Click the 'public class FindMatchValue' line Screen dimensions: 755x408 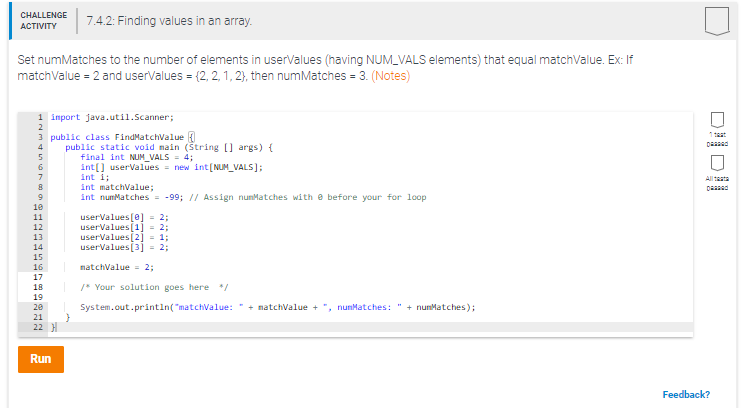(x=122, y=137)
